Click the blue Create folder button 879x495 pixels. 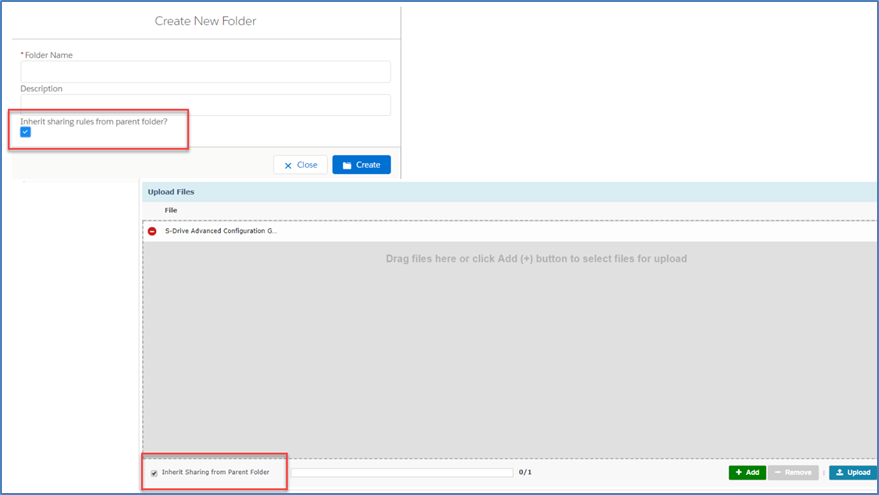361,165
